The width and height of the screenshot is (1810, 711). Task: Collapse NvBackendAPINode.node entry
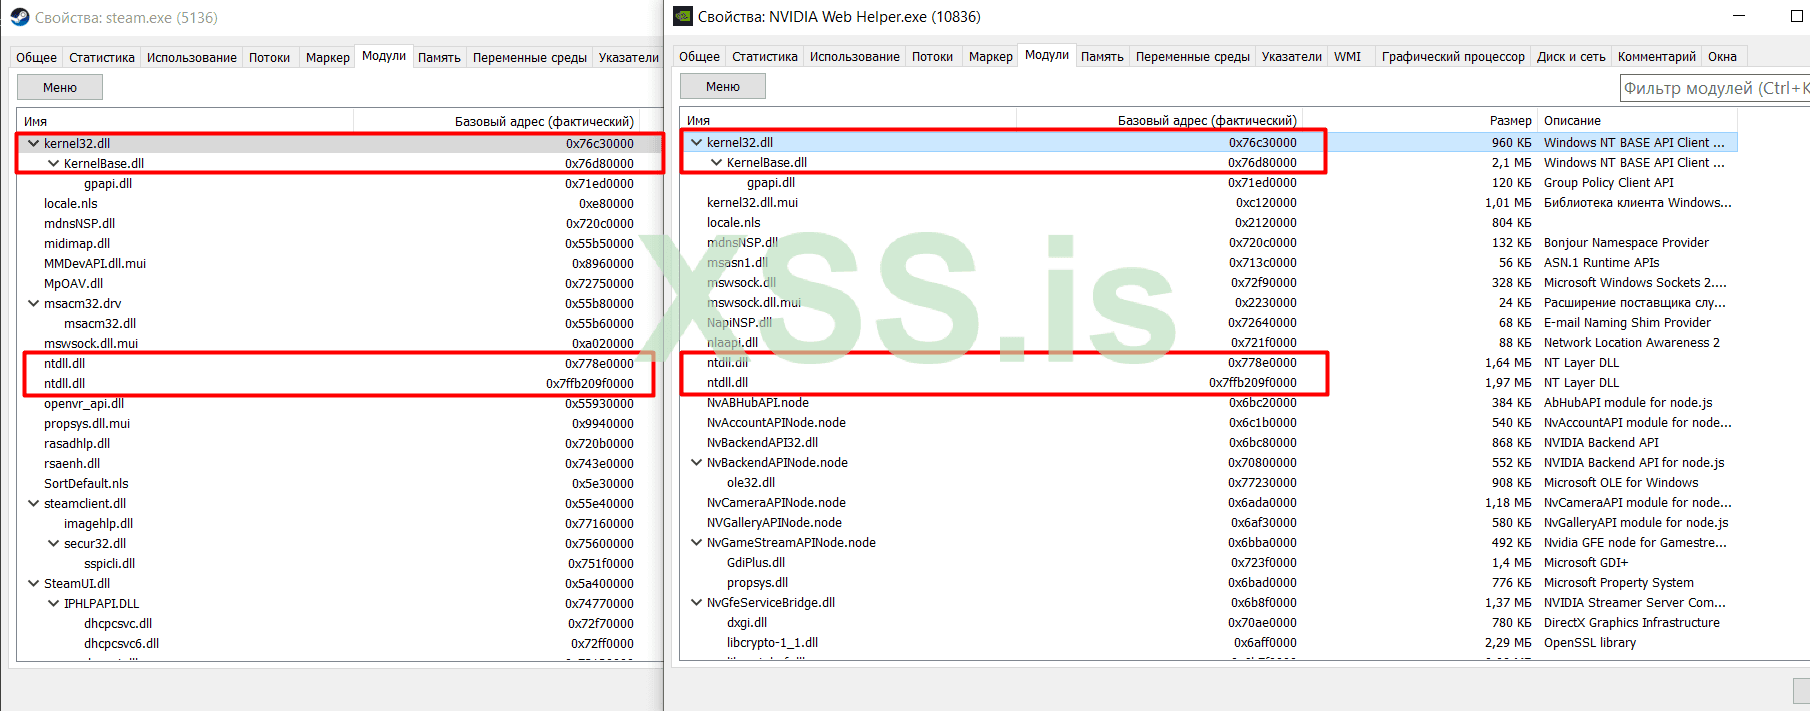[x=696, y=462]
